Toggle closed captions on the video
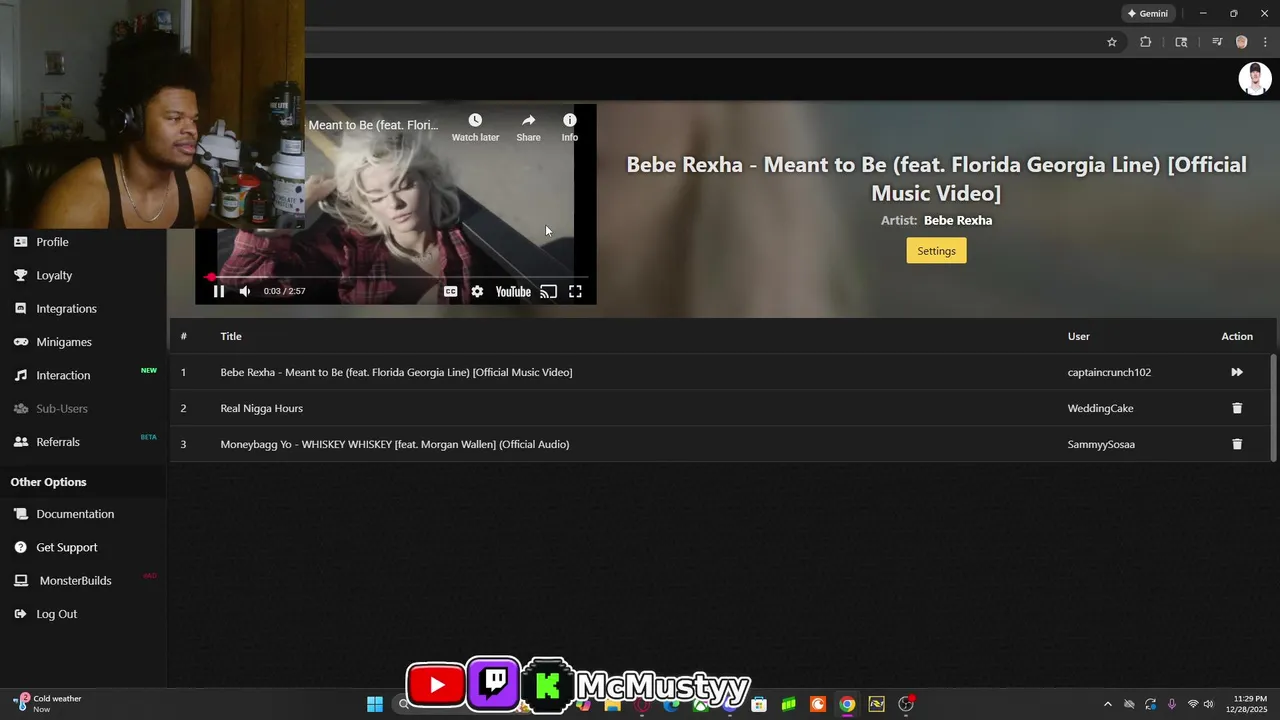Screen dimensions: 1280x720 point(451,291)
